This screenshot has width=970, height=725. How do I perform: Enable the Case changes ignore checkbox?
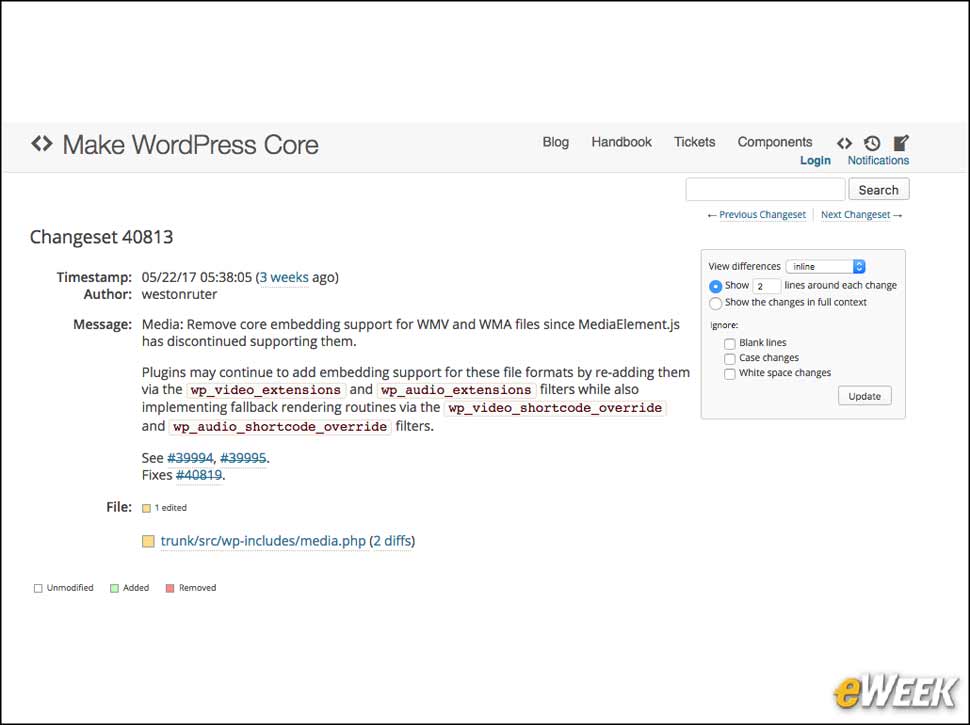[730, 359]
